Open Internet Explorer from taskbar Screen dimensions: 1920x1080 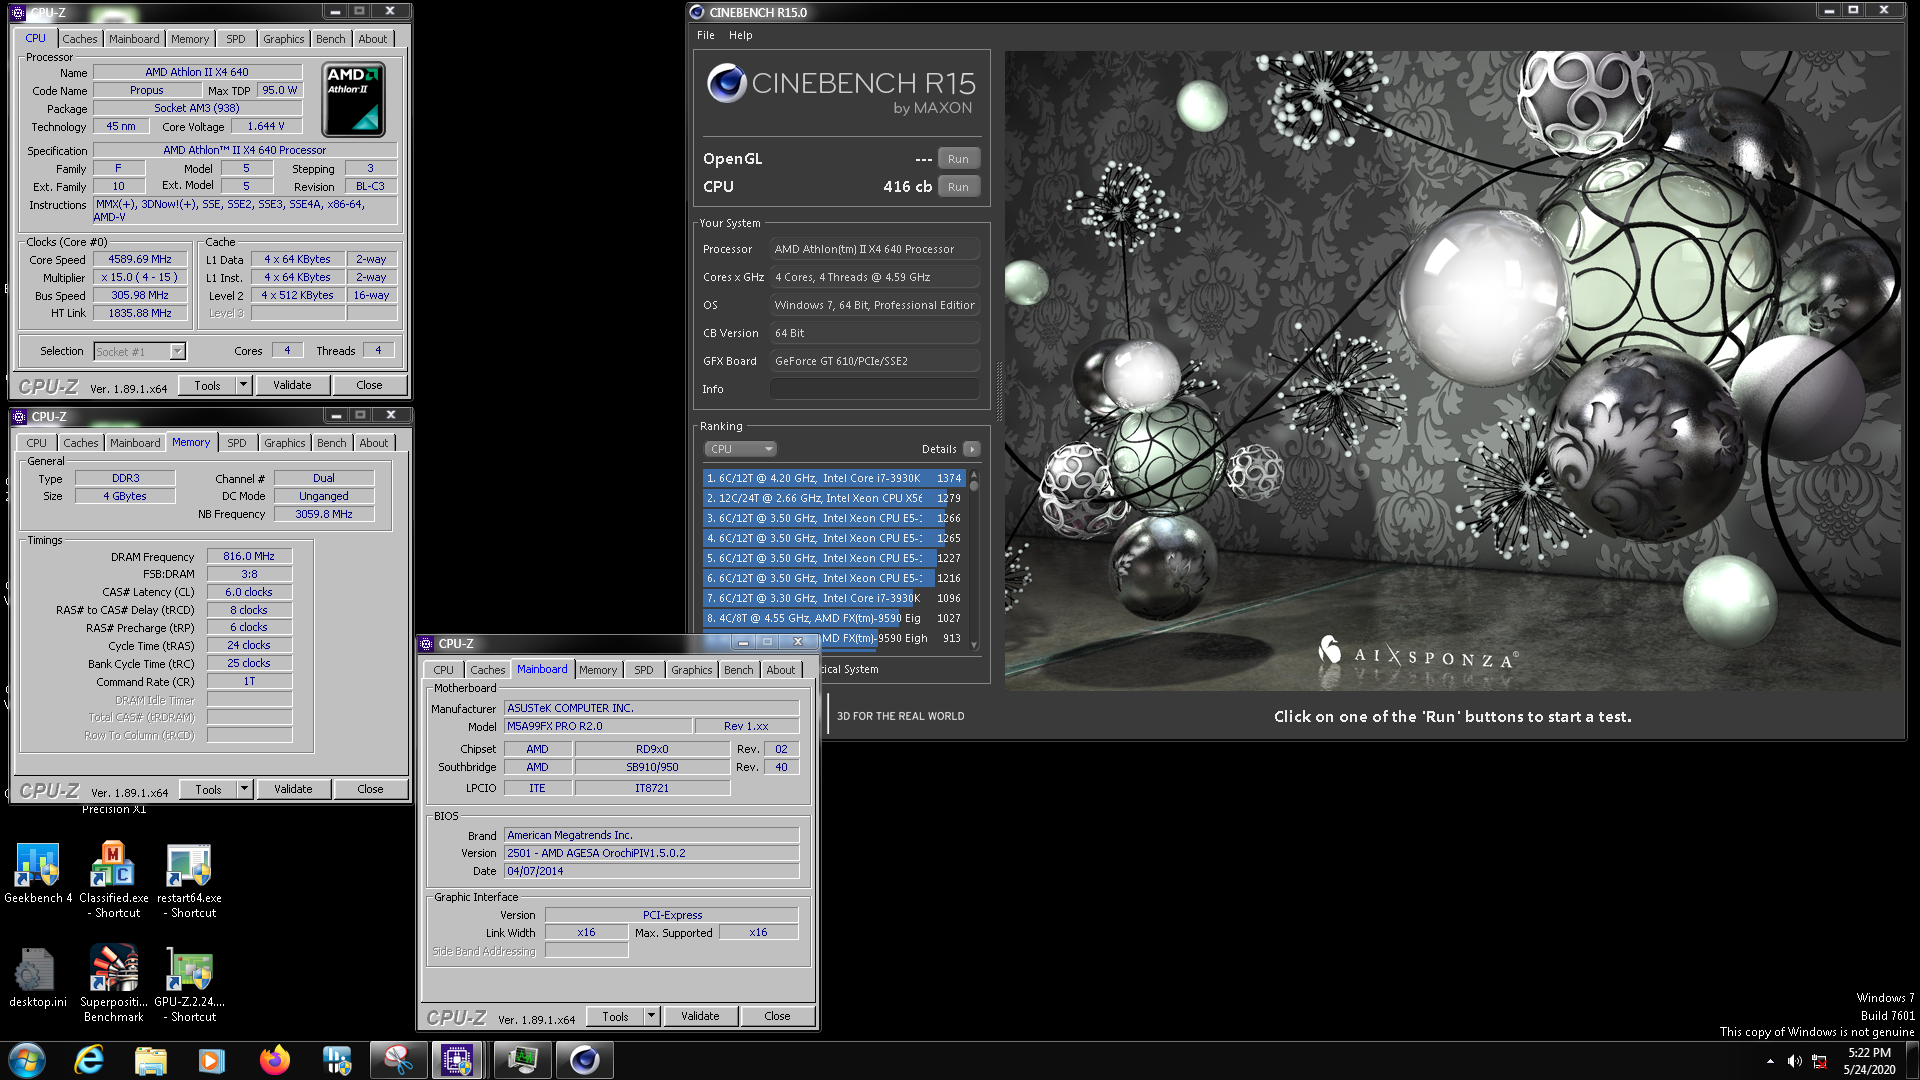[x=89, y=1060]
